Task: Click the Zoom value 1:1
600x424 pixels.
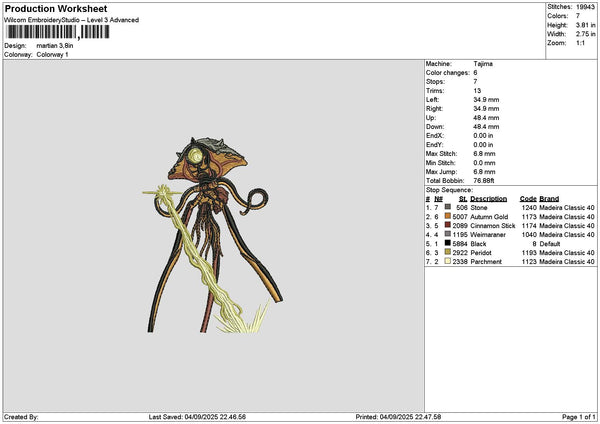Action: click(580, 43)
